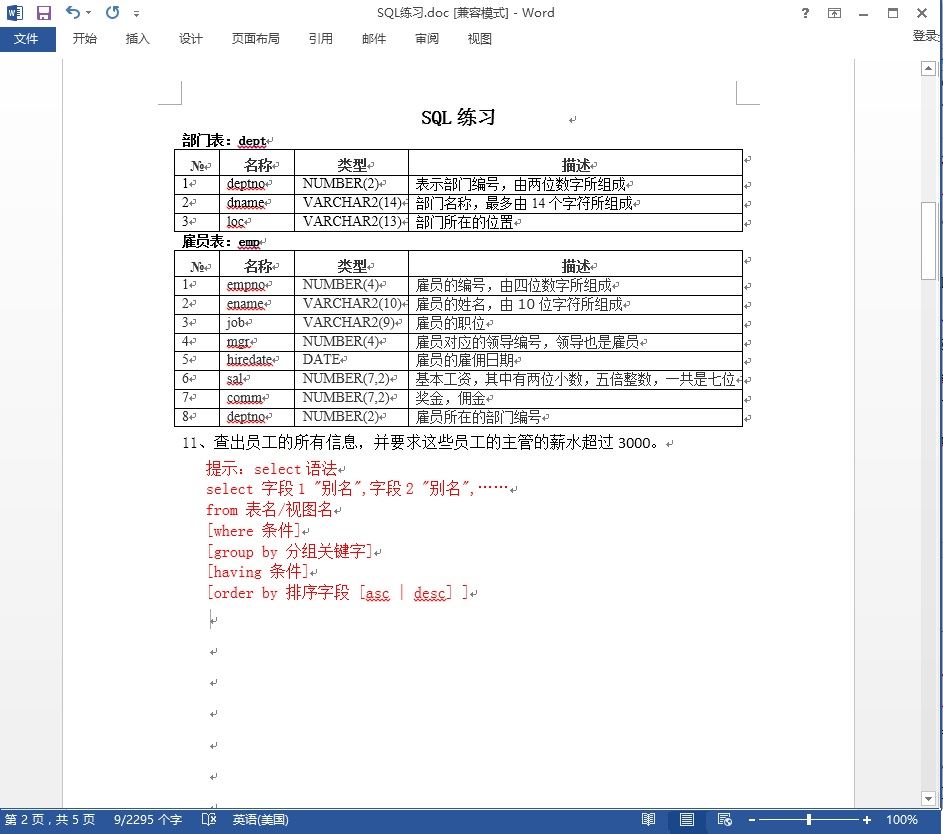This screenshot has height=834, width=943.
Task: Click the zoom out minus button
Action: pos(752,820)
